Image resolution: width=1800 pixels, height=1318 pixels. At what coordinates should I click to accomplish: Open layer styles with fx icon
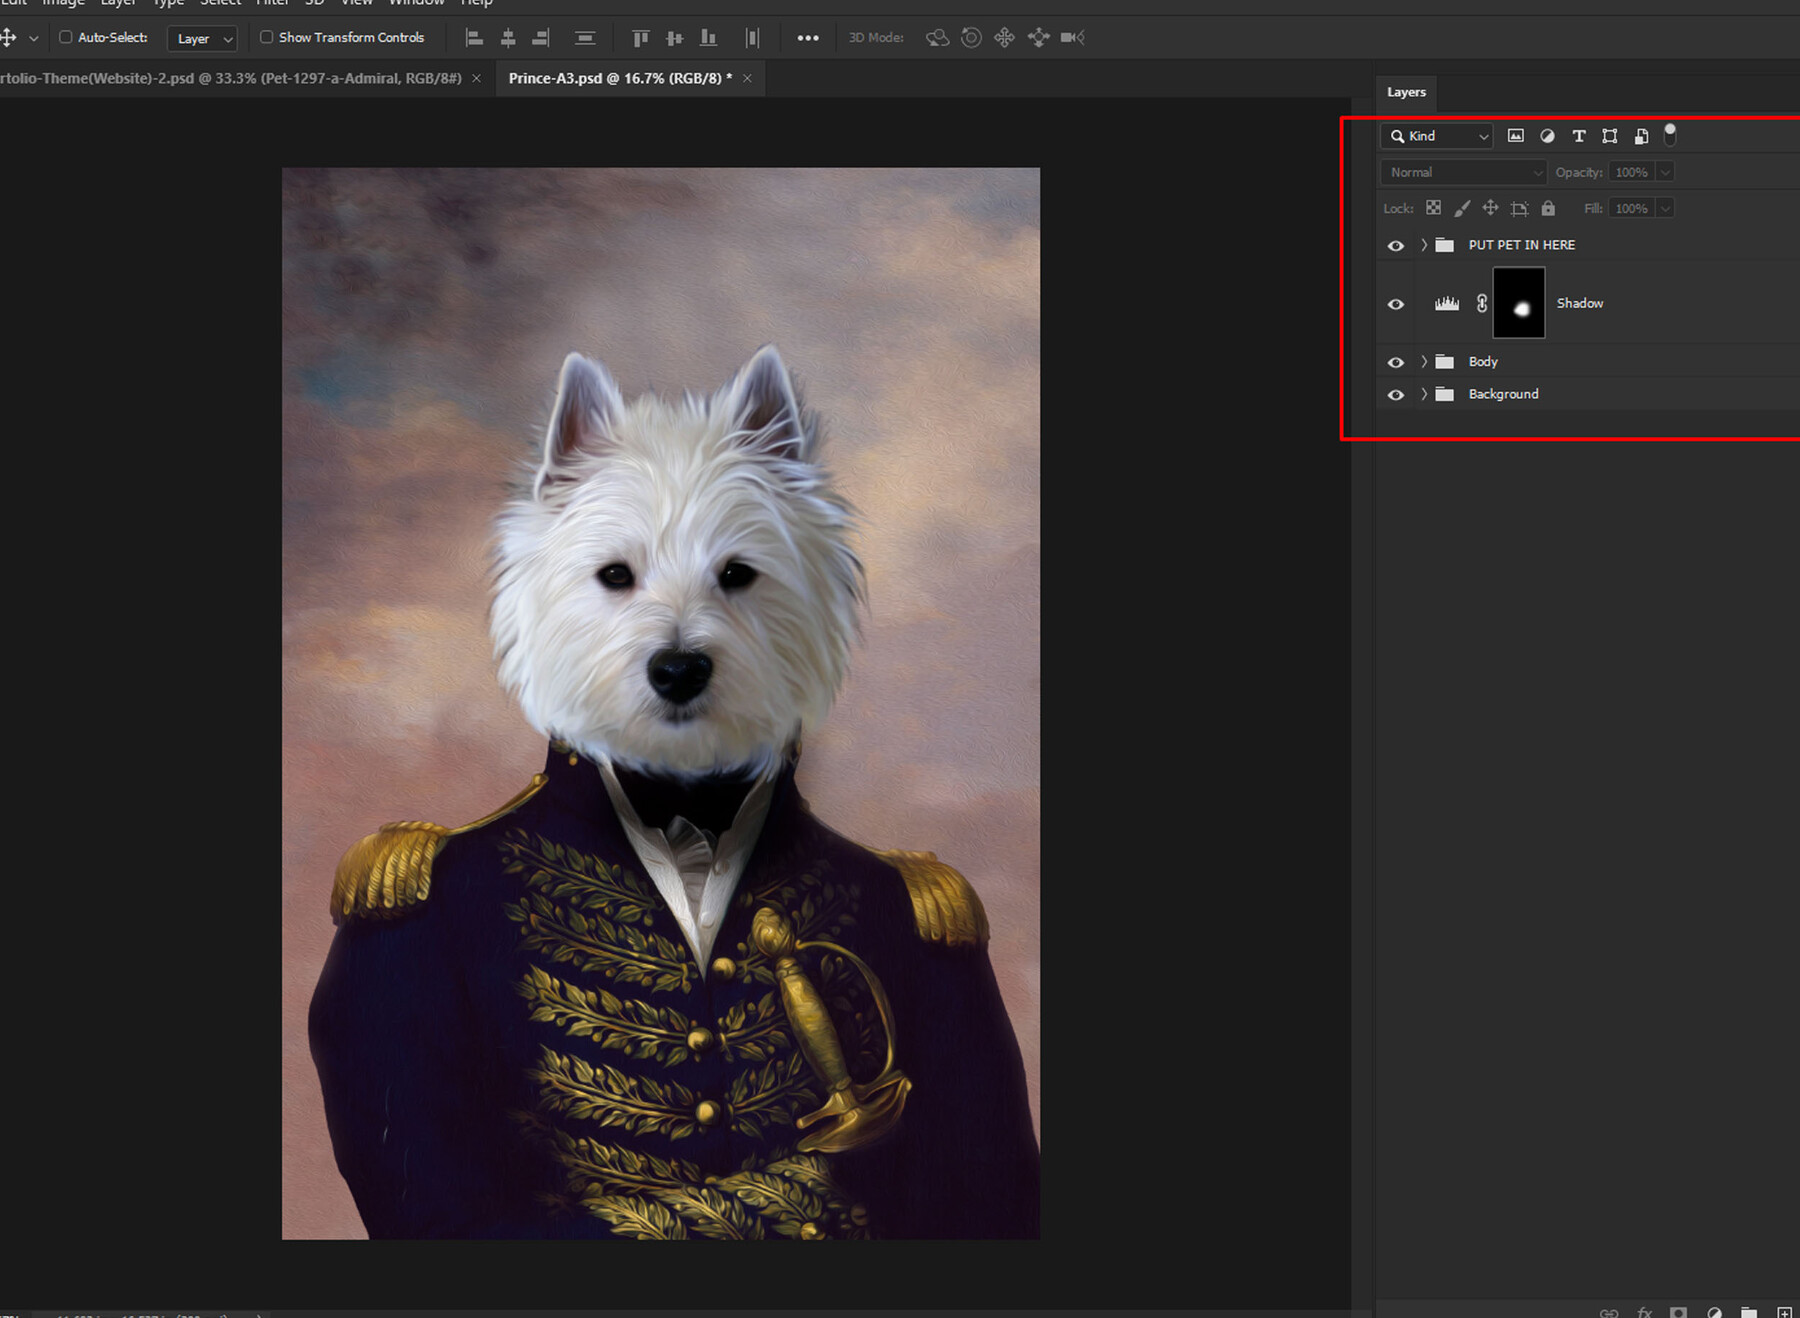(x=1645, y=1312)
